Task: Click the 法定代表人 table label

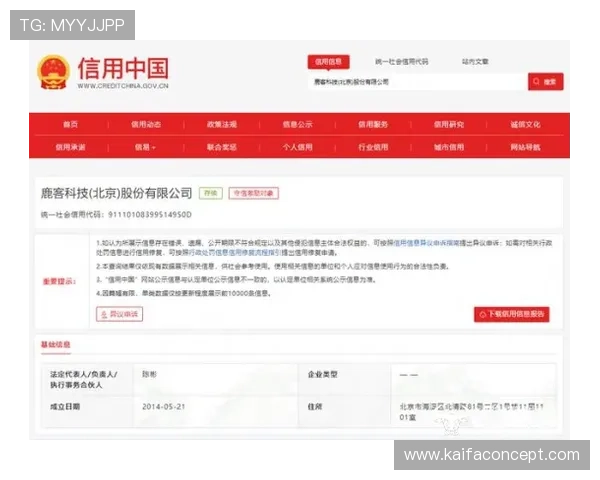Action: tap(83, 380)
